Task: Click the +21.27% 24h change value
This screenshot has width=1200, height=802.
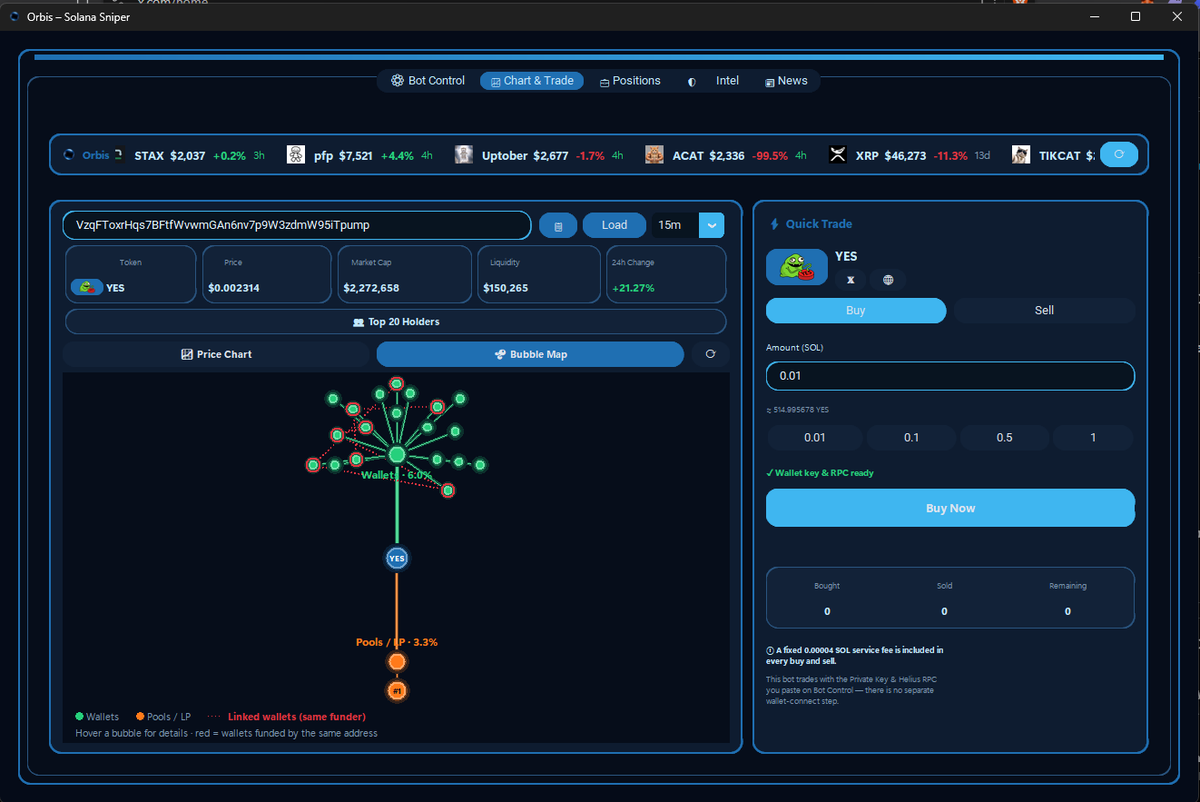Action: pos(633,288)
